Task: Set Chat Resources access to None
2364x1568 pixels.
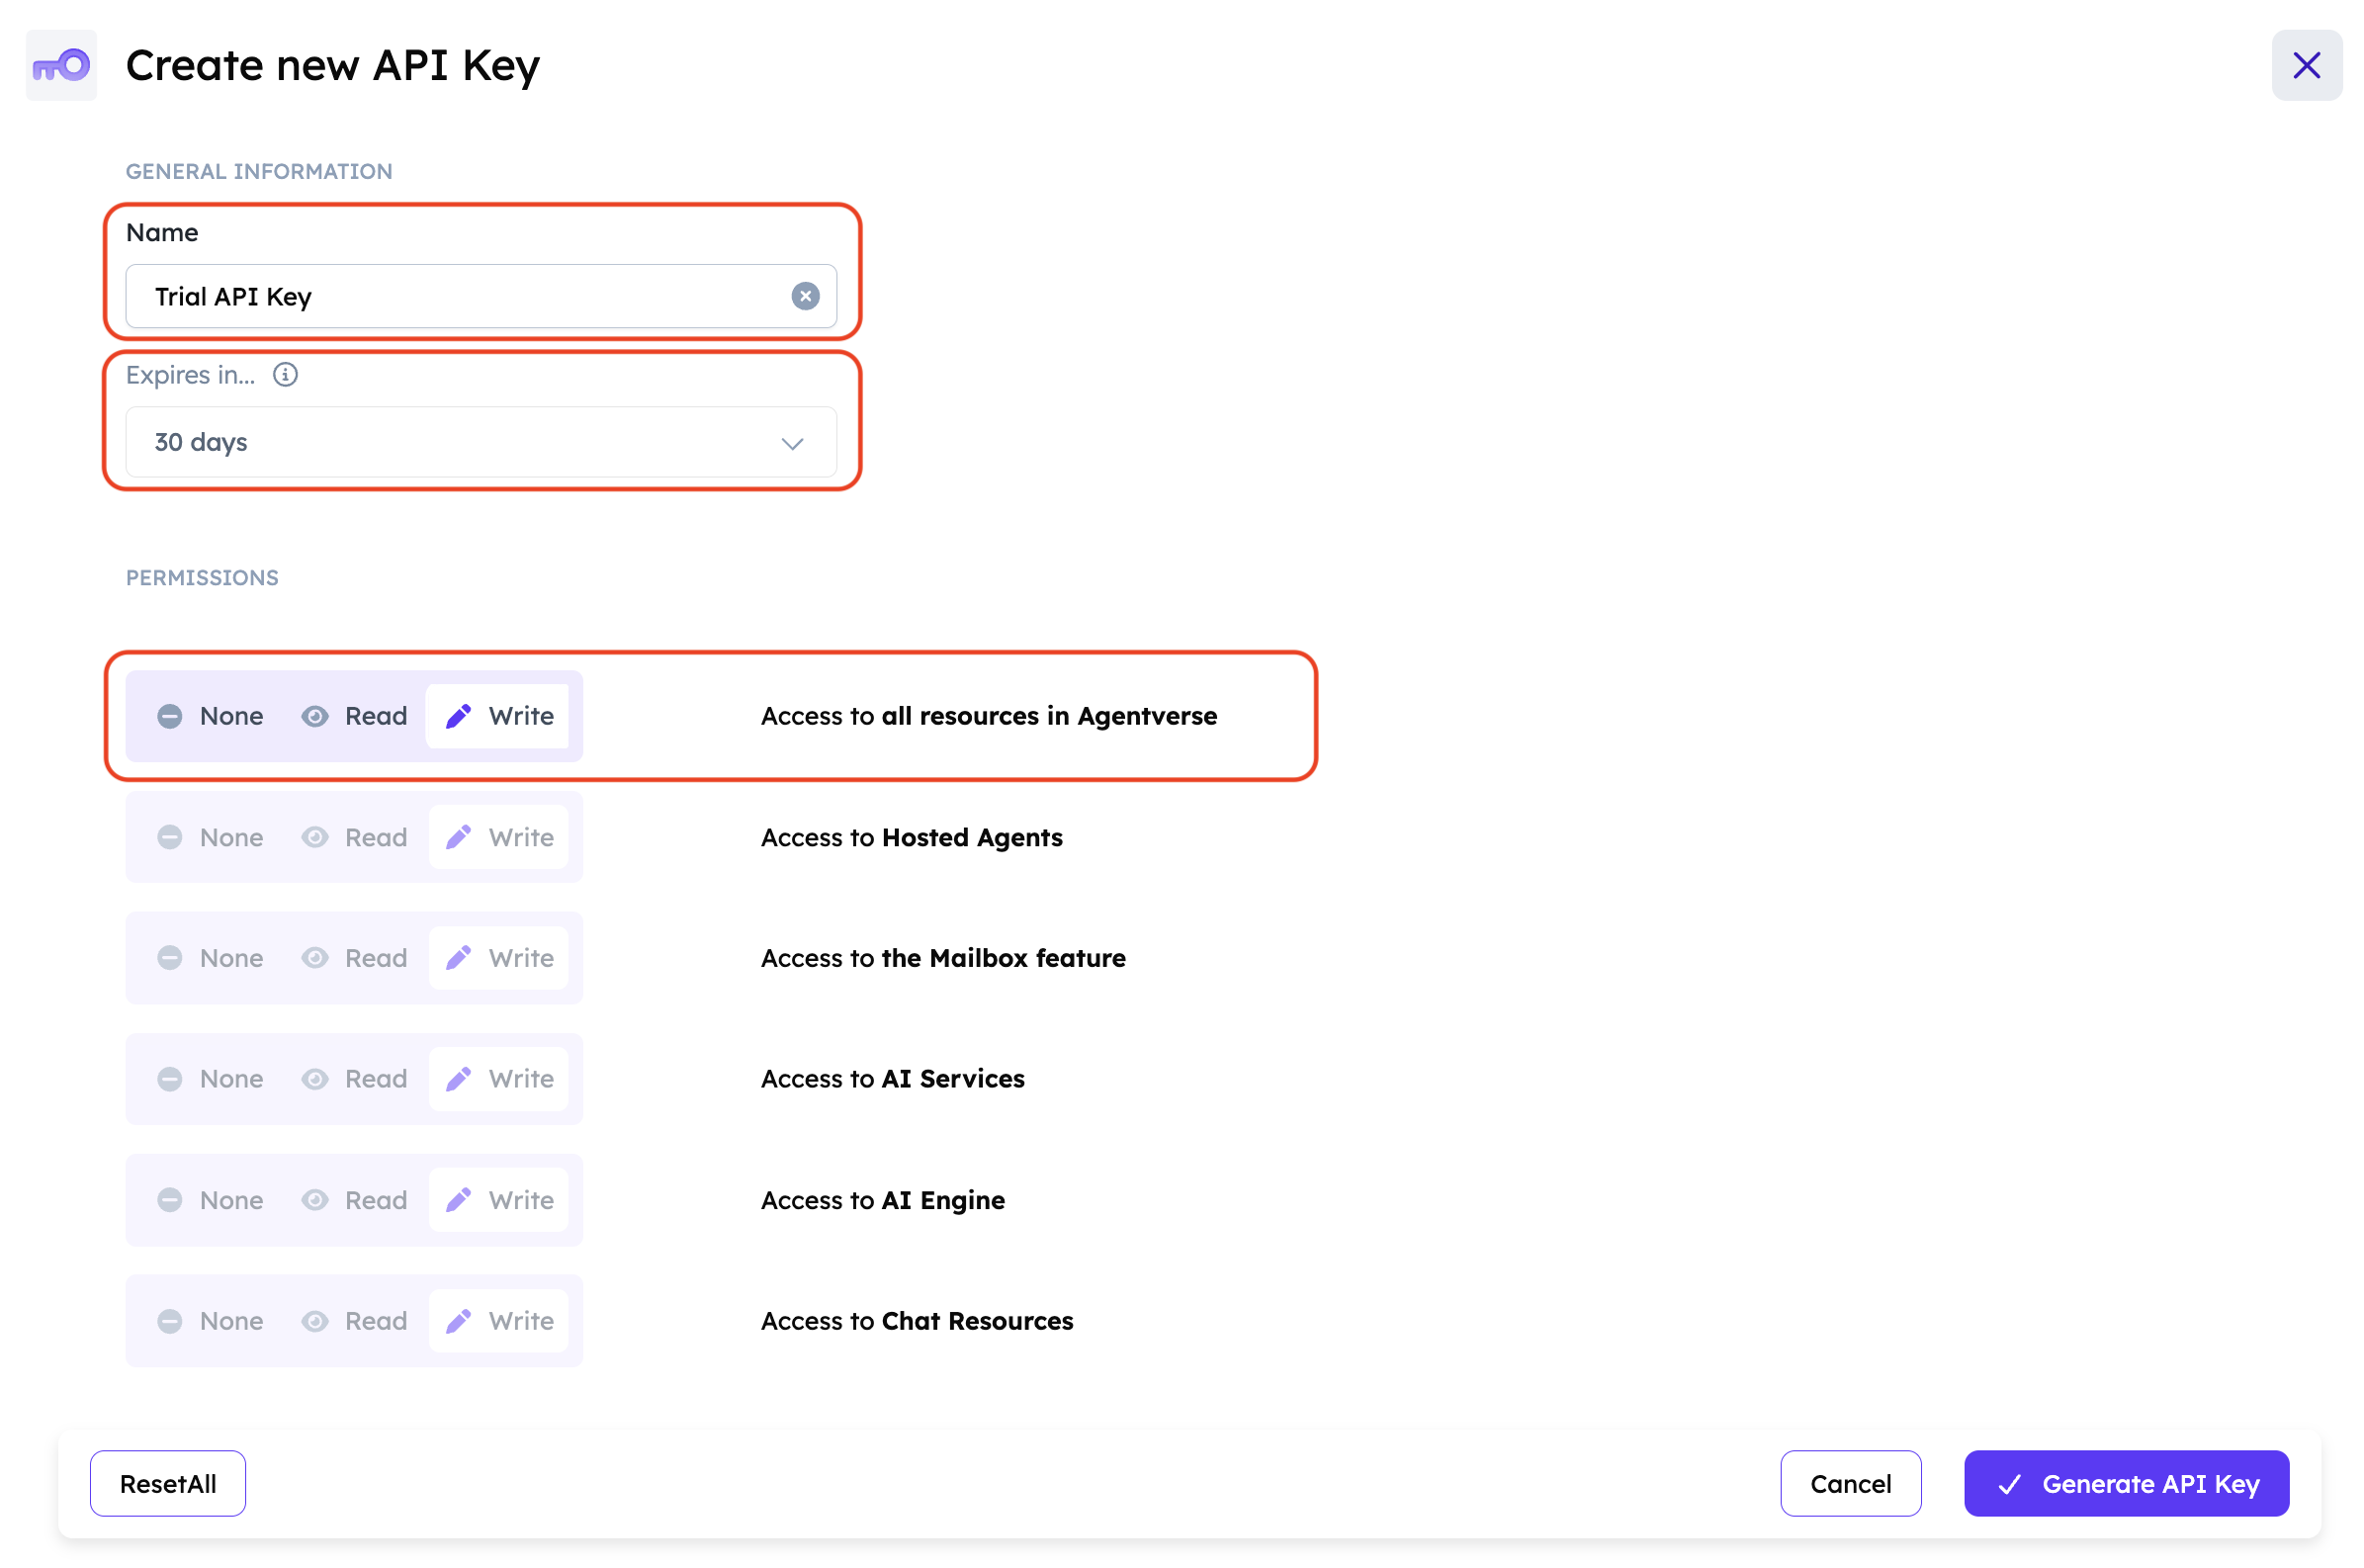Action: 211,1321
